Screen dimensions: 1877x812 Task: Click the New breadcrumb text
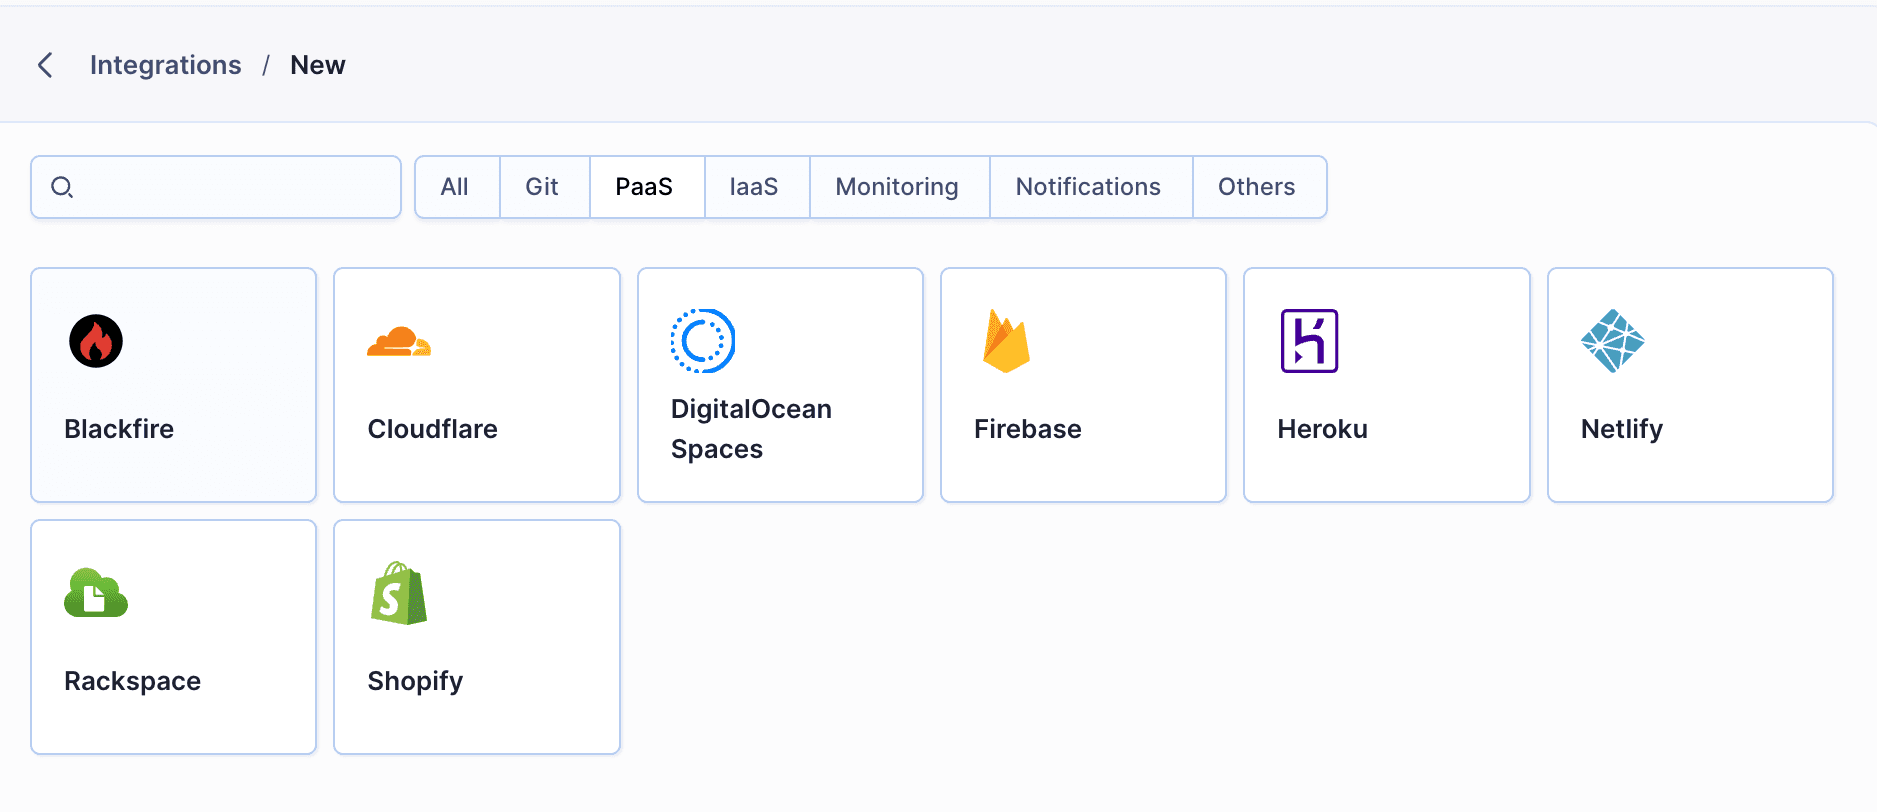click(318, 65)
